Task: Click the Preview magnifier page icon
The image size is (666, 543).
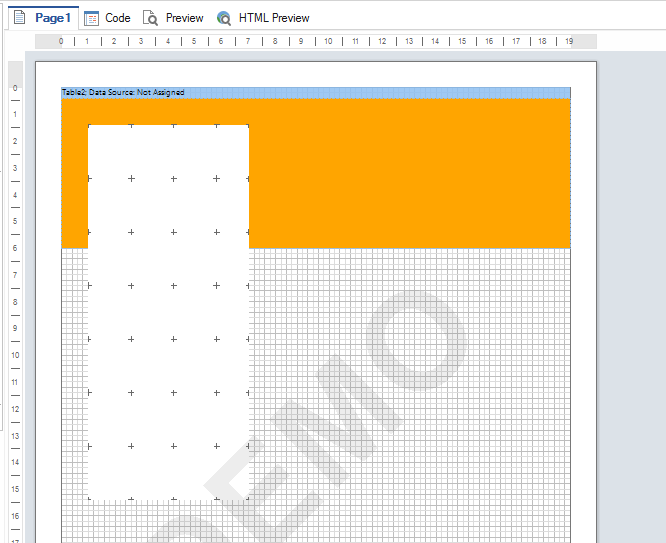Action: coord(150,18)
